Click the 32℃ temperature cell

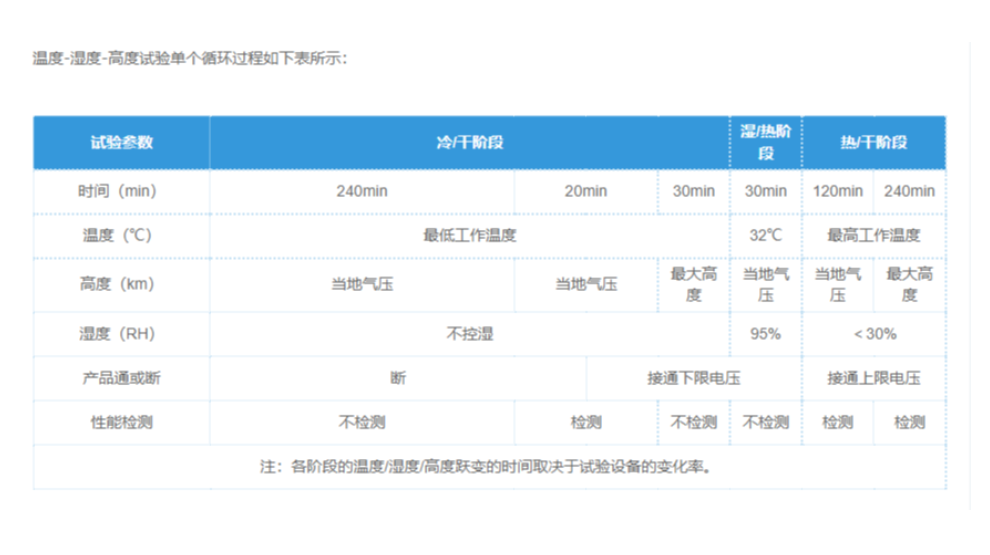[x=765, y=236]
